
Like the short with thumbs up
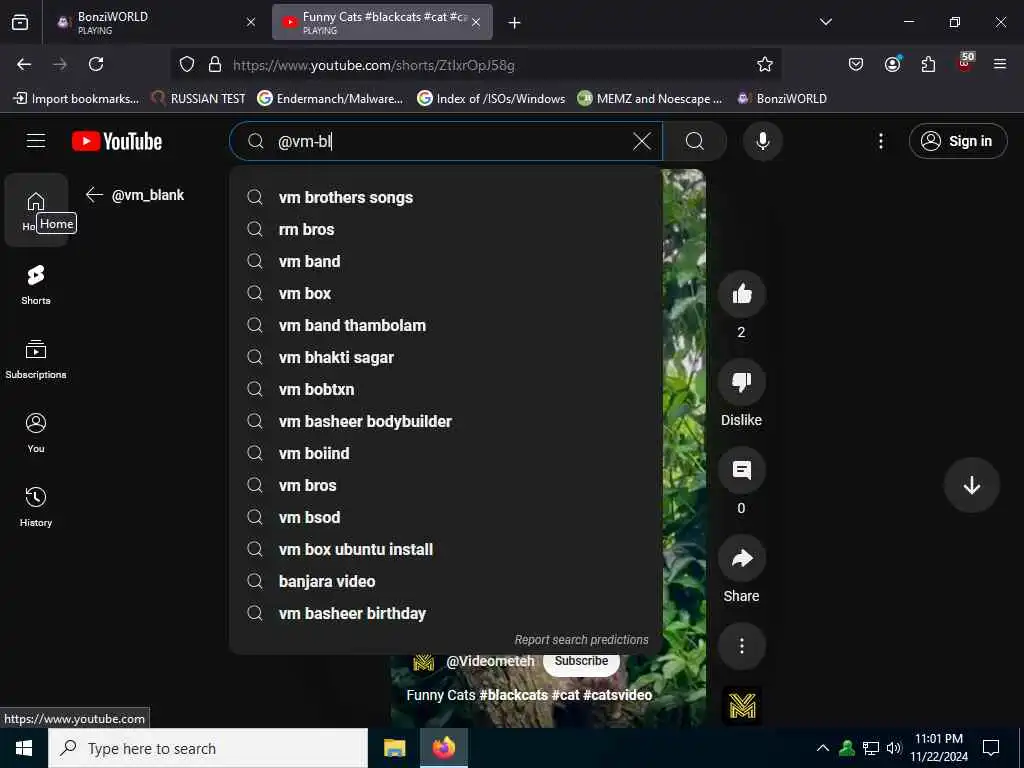pos(741,295)
